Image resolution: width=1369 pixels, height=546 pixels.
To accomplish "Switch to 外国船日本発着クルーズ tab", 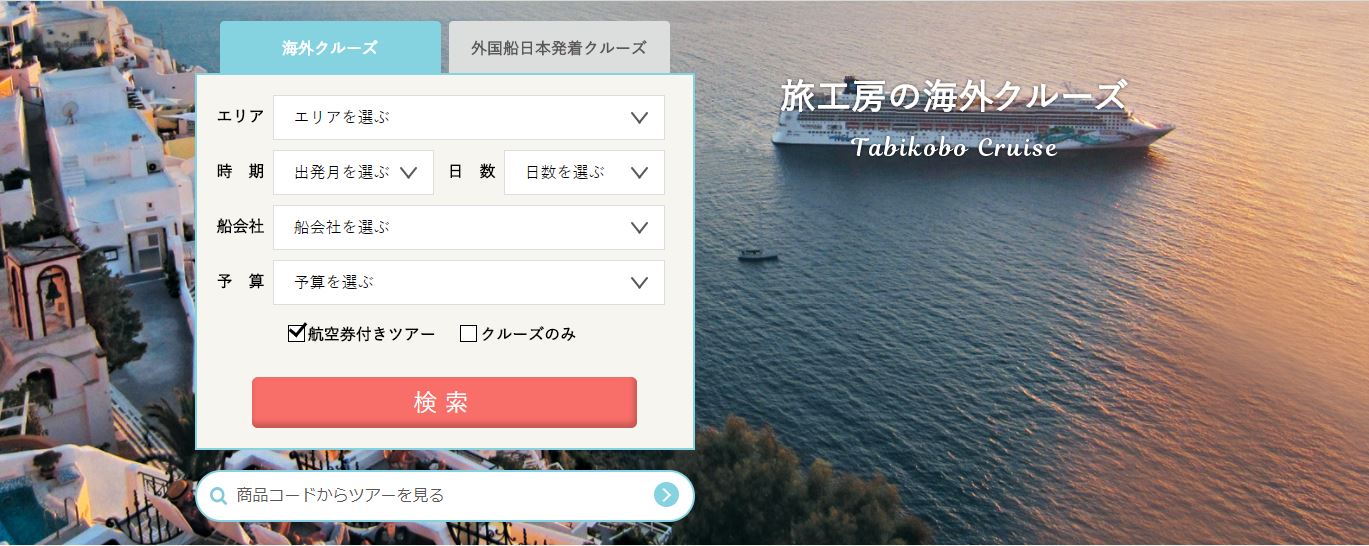I will tap(559, 47).
